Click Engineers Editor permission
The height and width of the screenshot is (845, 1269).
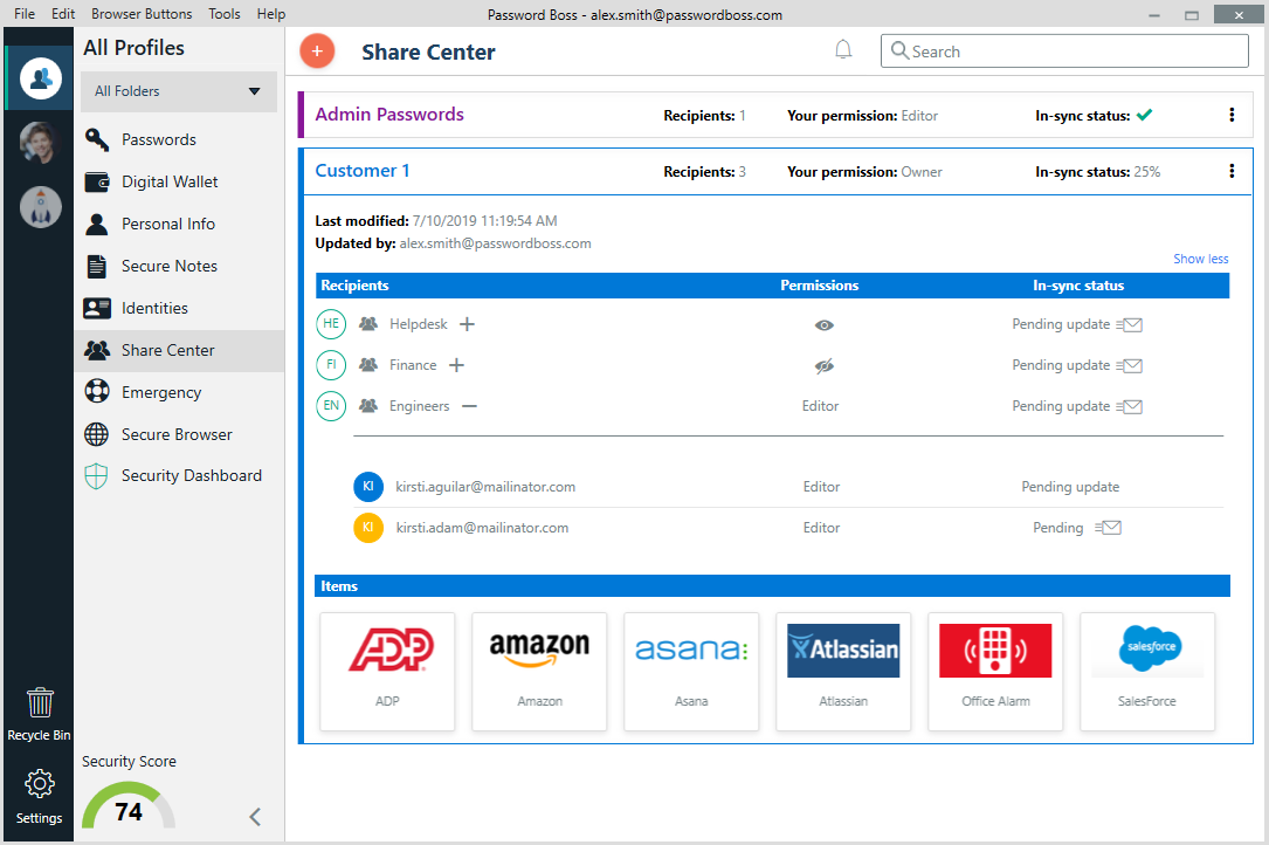820,406
